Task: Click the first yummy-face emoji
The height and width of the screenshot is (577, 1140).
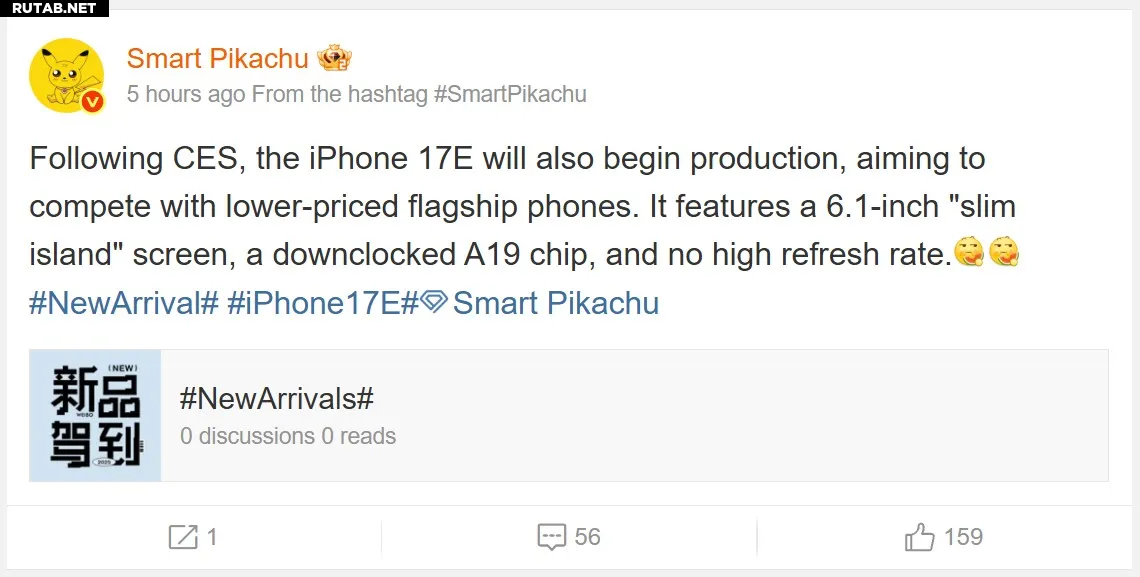Action: pos(969,255)
